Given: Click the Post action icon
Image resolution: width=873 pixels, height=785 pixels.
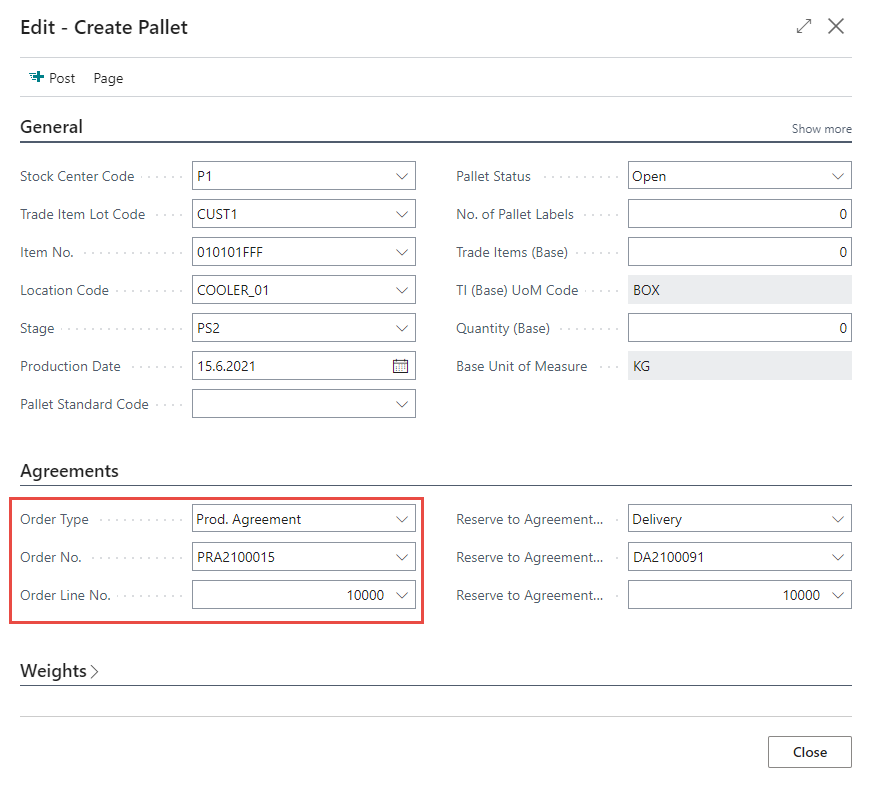Looking at the screenshot, I should click(x=37, y=77).
